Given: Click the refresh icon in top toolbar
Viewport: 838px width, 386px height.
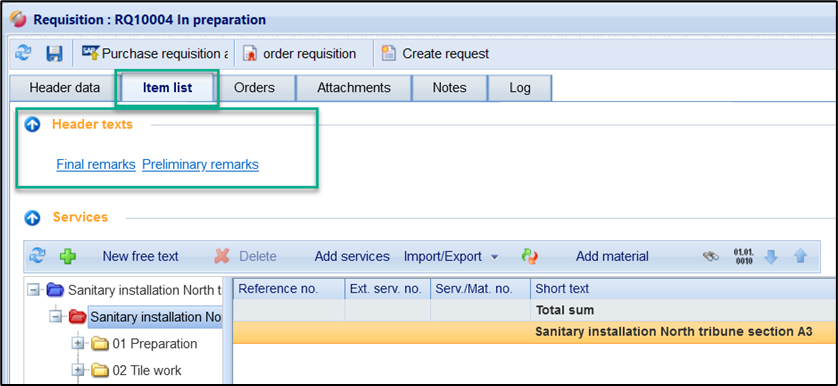Looking at the screenshot, I should 23,53.
